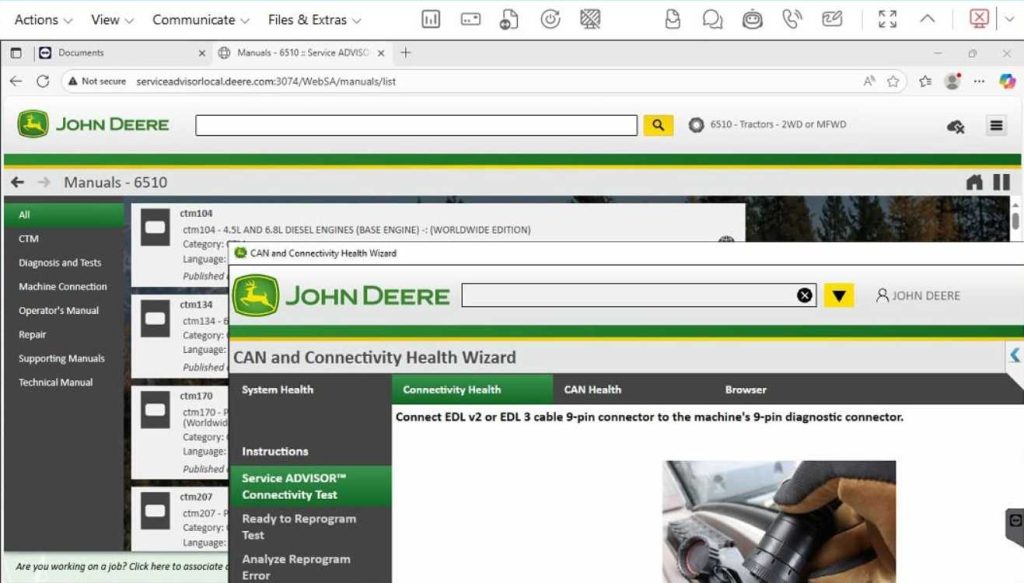This screenshot has height=583, width=1024.
Task: Expand the dropdown at toolbar far right
Action: 1009,20
